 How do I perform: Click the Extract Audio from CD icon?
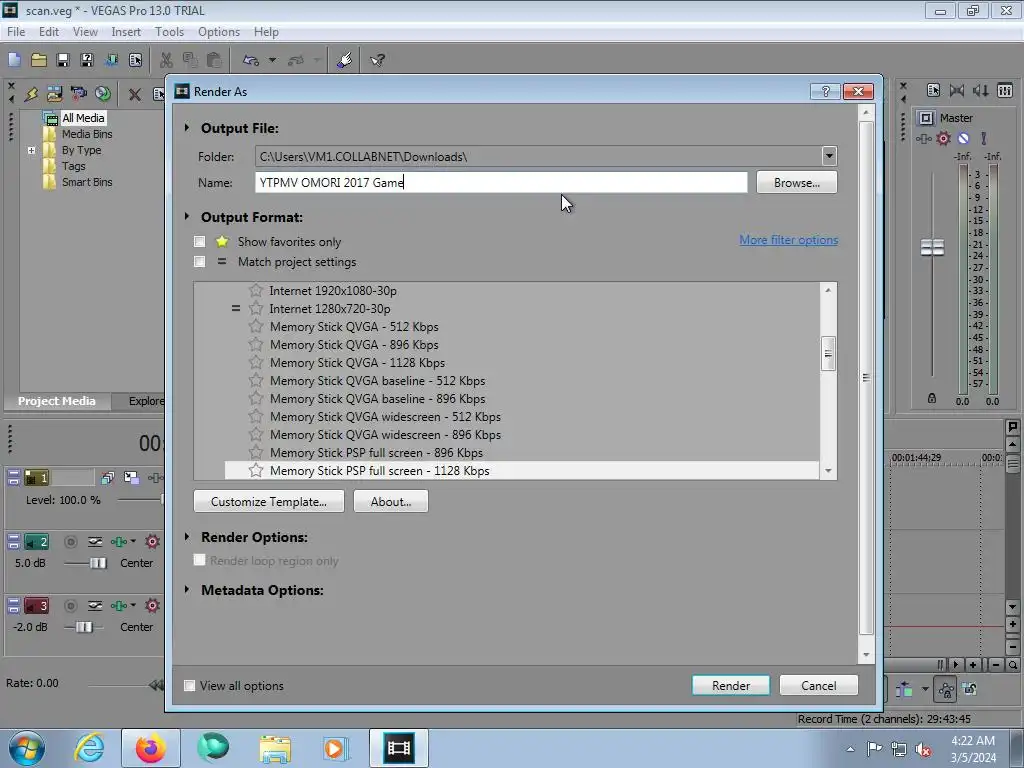point(103,94)
